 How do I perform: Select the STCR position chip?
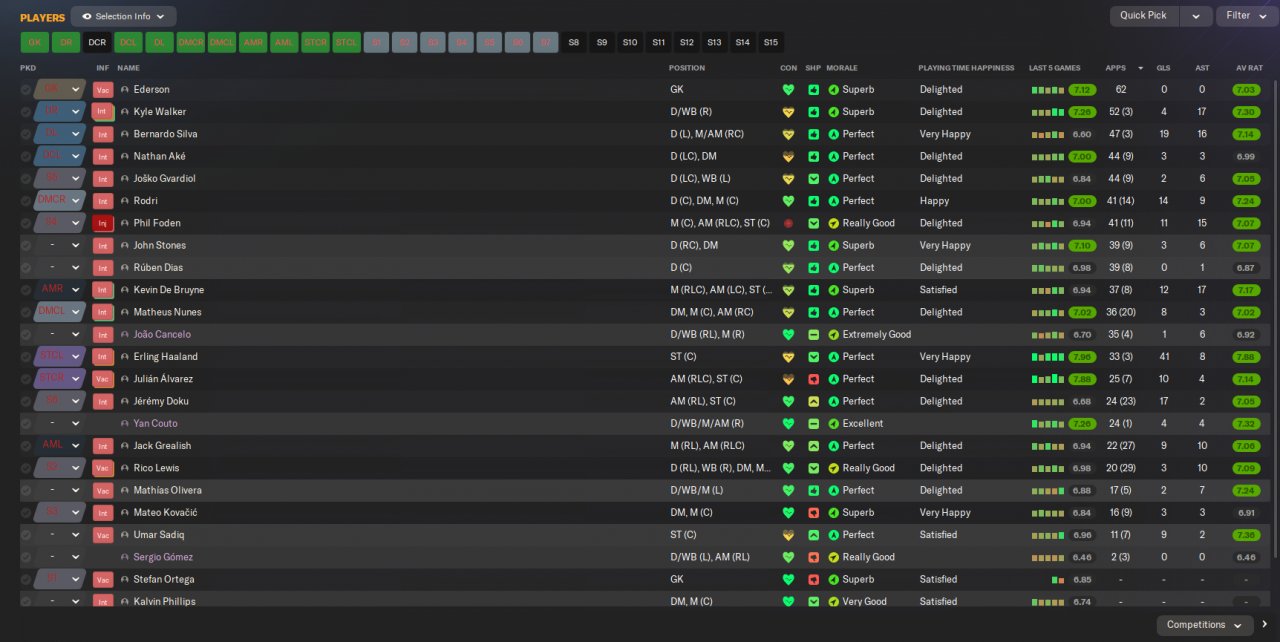315,43
